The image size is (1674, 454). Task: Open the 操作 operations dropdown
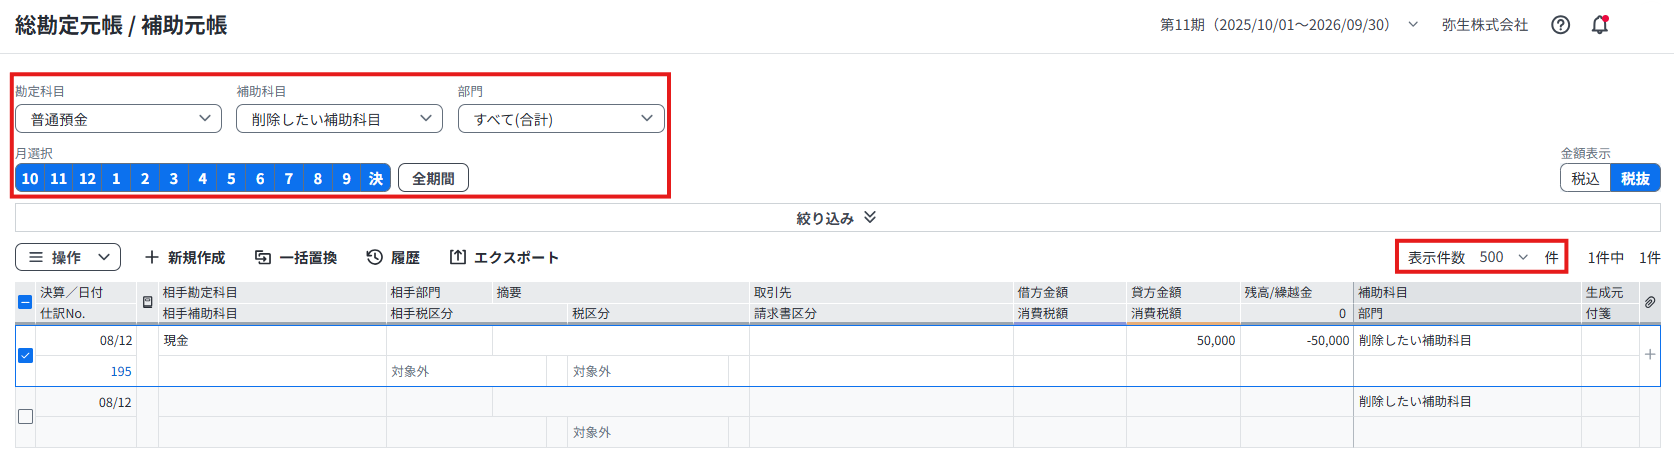(x=68, y=257)
